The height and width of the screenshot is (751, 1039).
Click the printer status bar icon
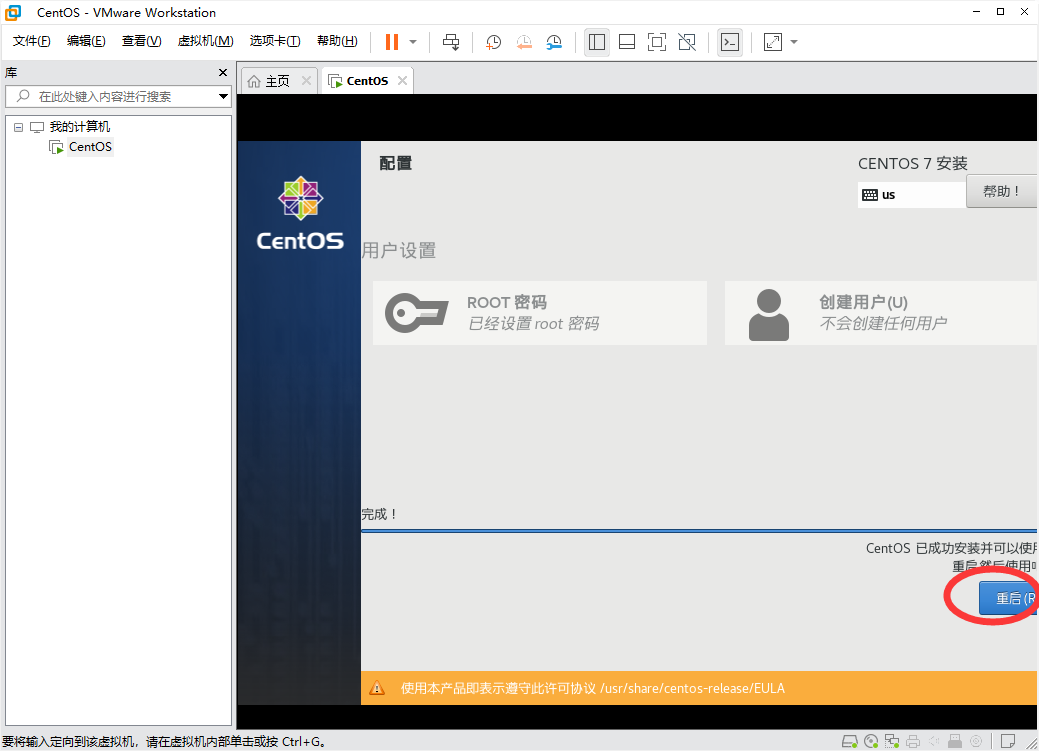[913, 741]
